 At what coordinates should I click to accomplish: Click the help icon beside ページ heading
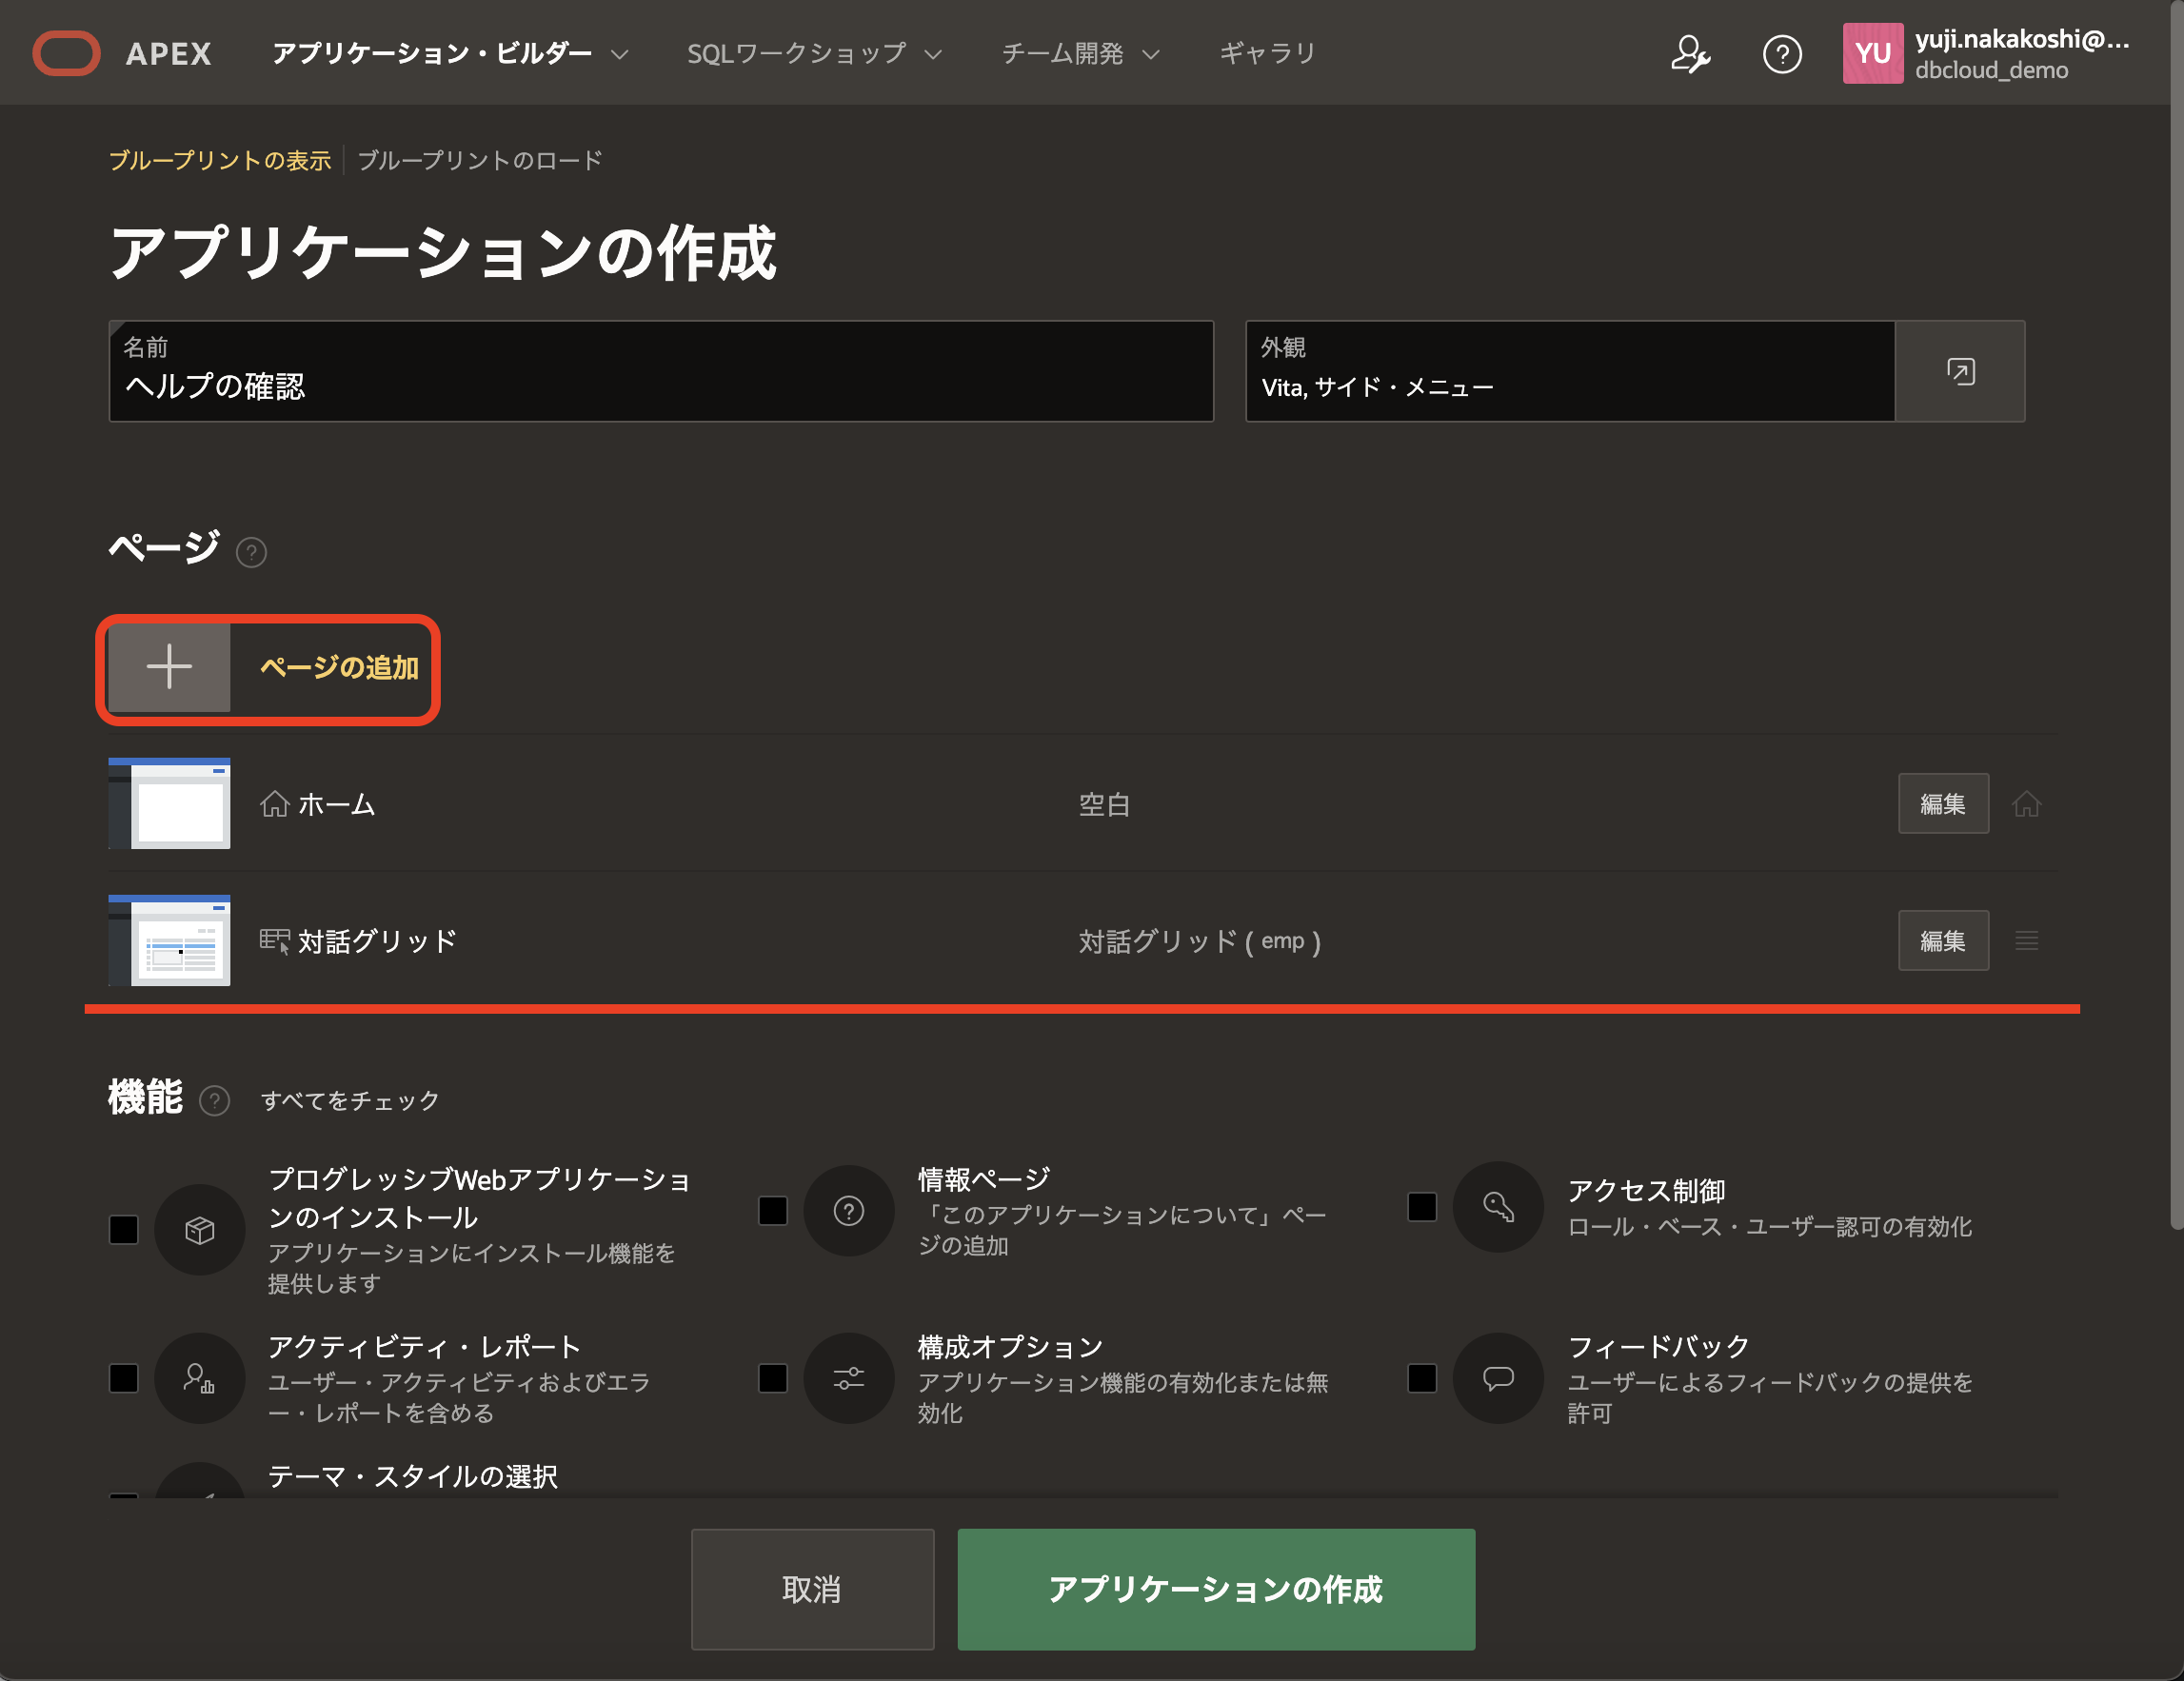(x=251, y=552)
